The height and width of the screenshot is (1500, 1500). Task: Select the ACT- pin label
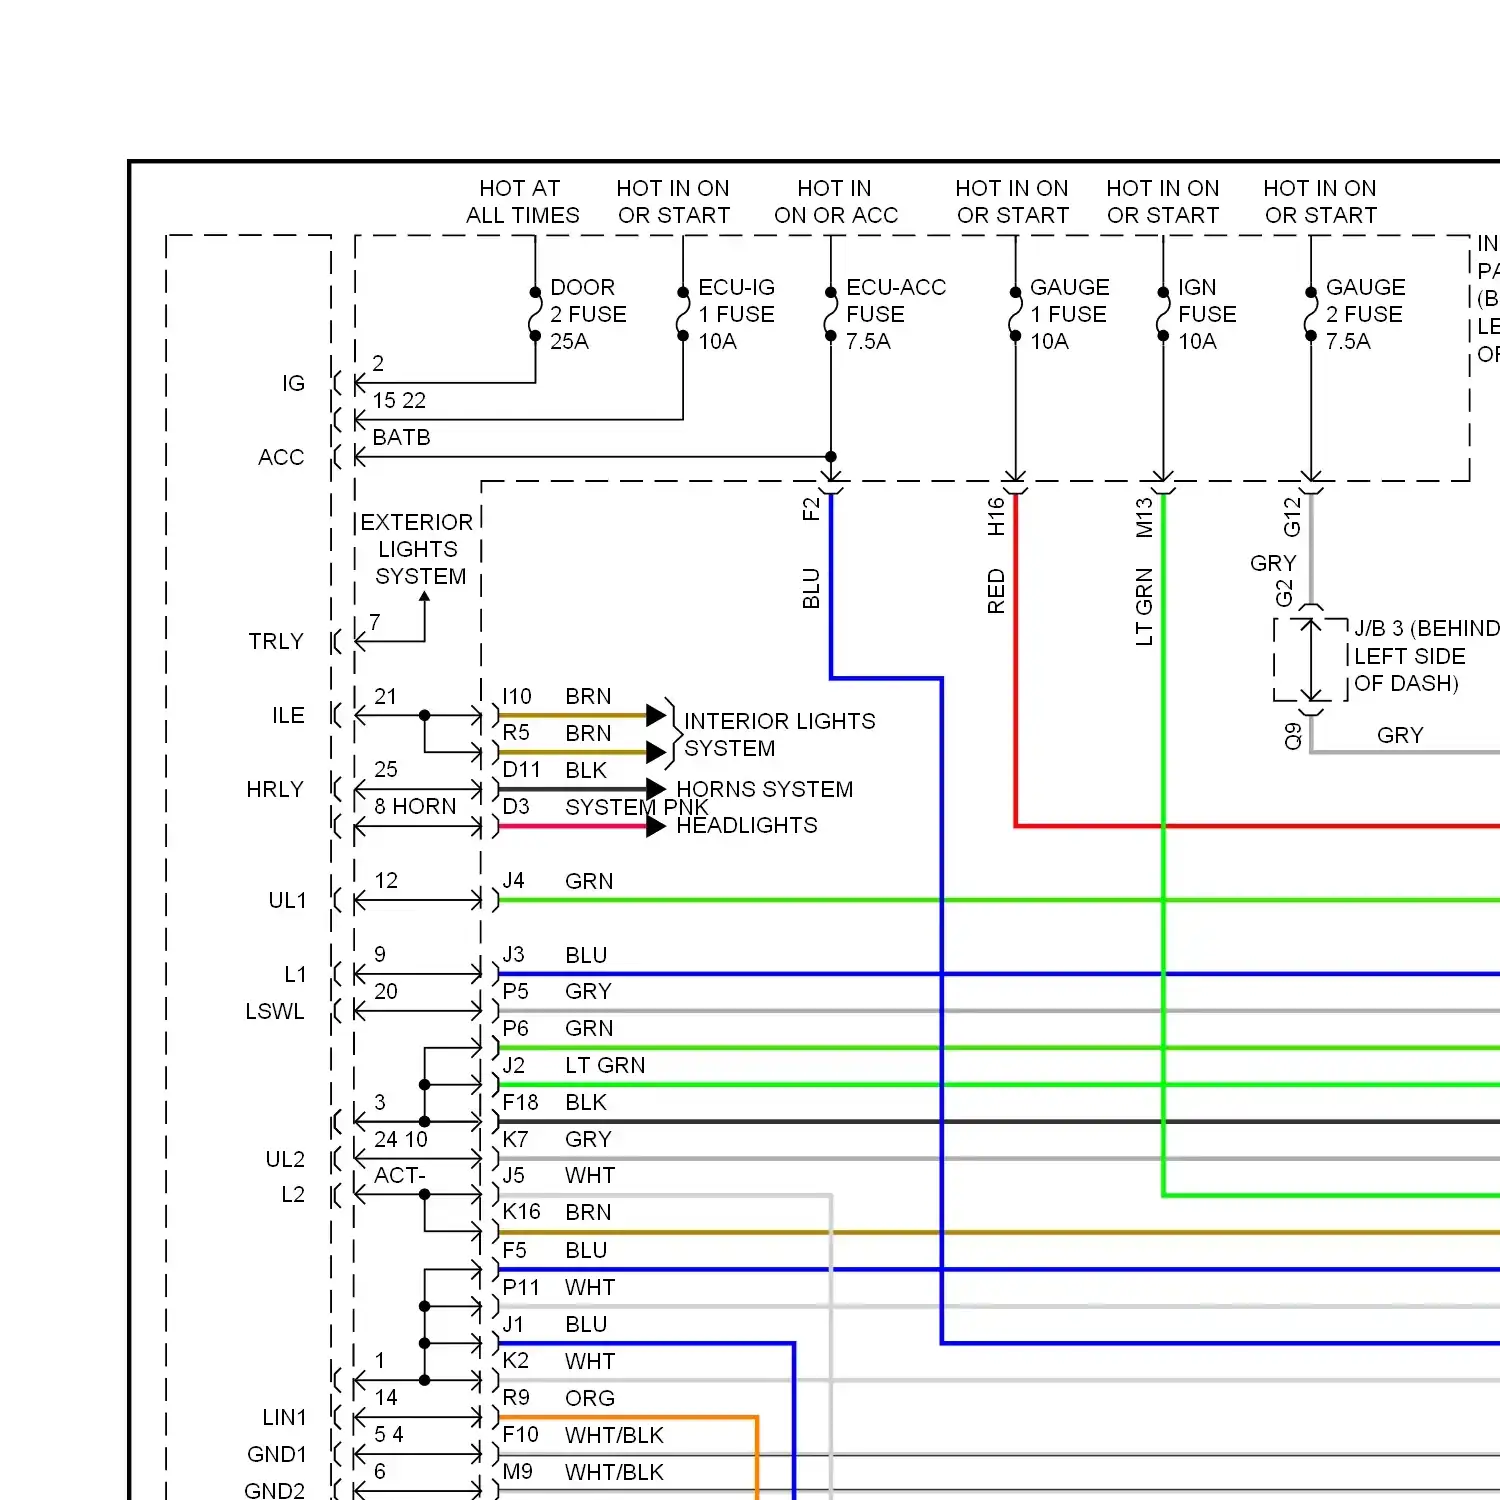pyautogui.click(x=400, y=1175)
